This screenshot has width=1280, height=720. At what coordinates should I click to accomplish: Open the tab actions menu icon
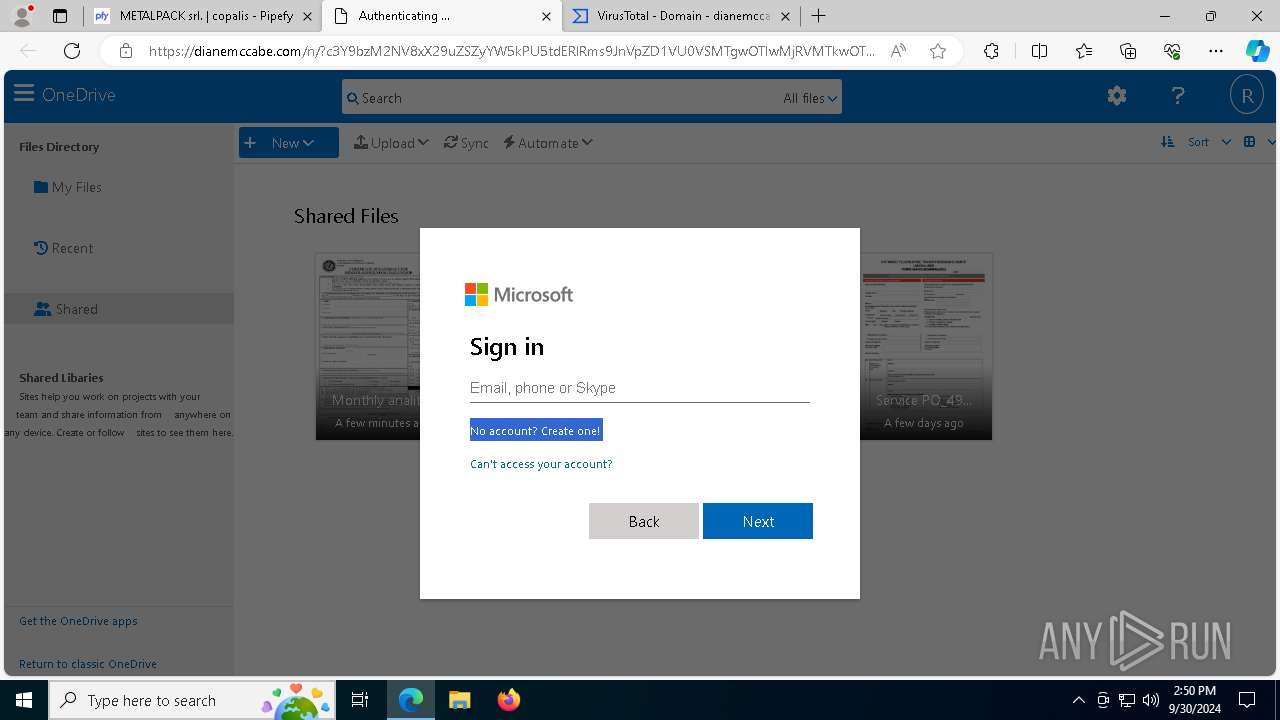[x=60, y=16]
